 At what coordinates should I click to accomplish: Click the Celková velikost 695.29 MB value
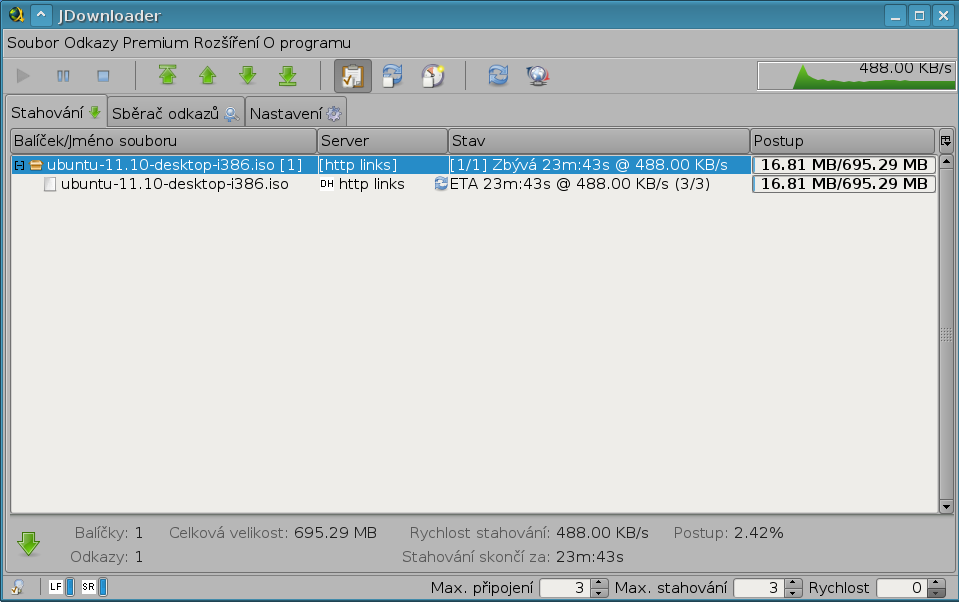click(x=335, y=533)
